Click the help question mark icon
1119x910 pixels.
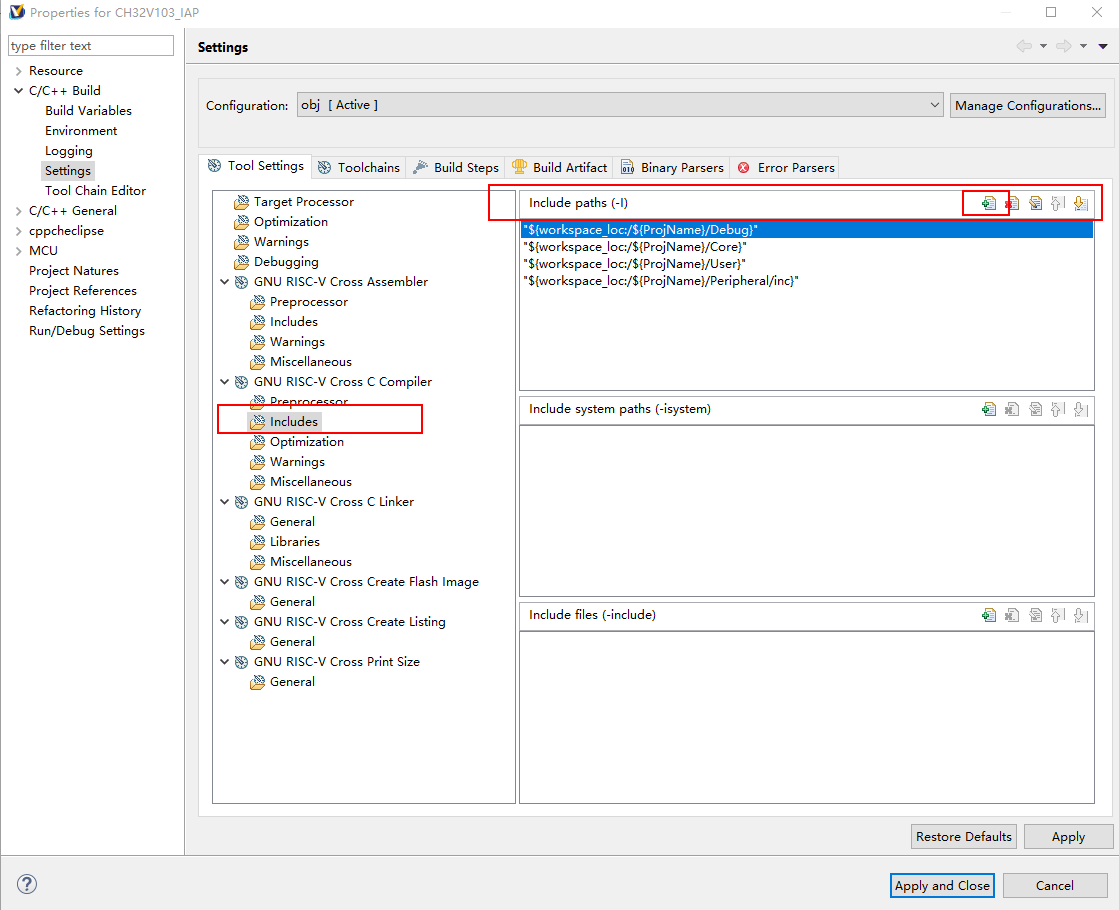click(27, 884)
